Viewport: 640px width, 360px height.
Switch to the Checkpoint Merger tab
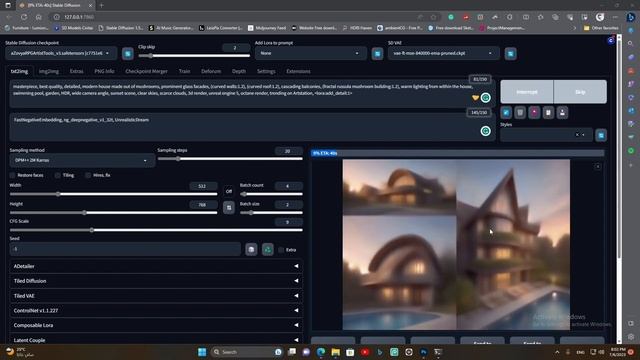coord(147,71)
